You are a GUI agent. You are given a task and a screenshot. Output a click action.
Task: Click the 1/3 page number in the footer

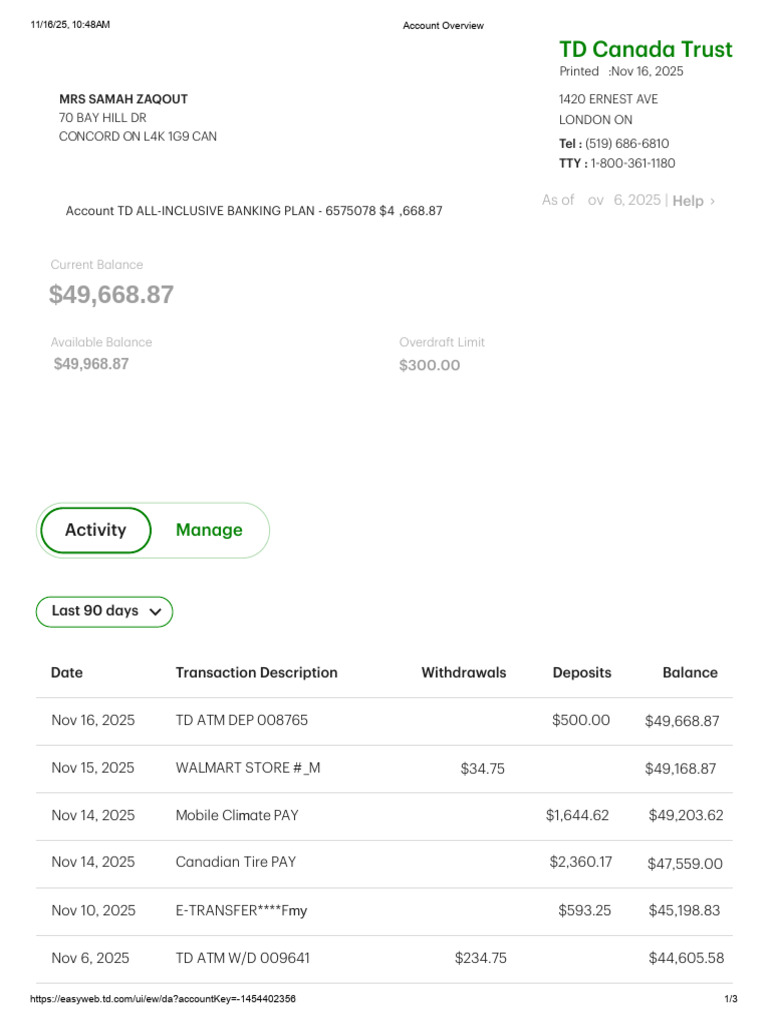pyautogui.click(x=731, y=999)
